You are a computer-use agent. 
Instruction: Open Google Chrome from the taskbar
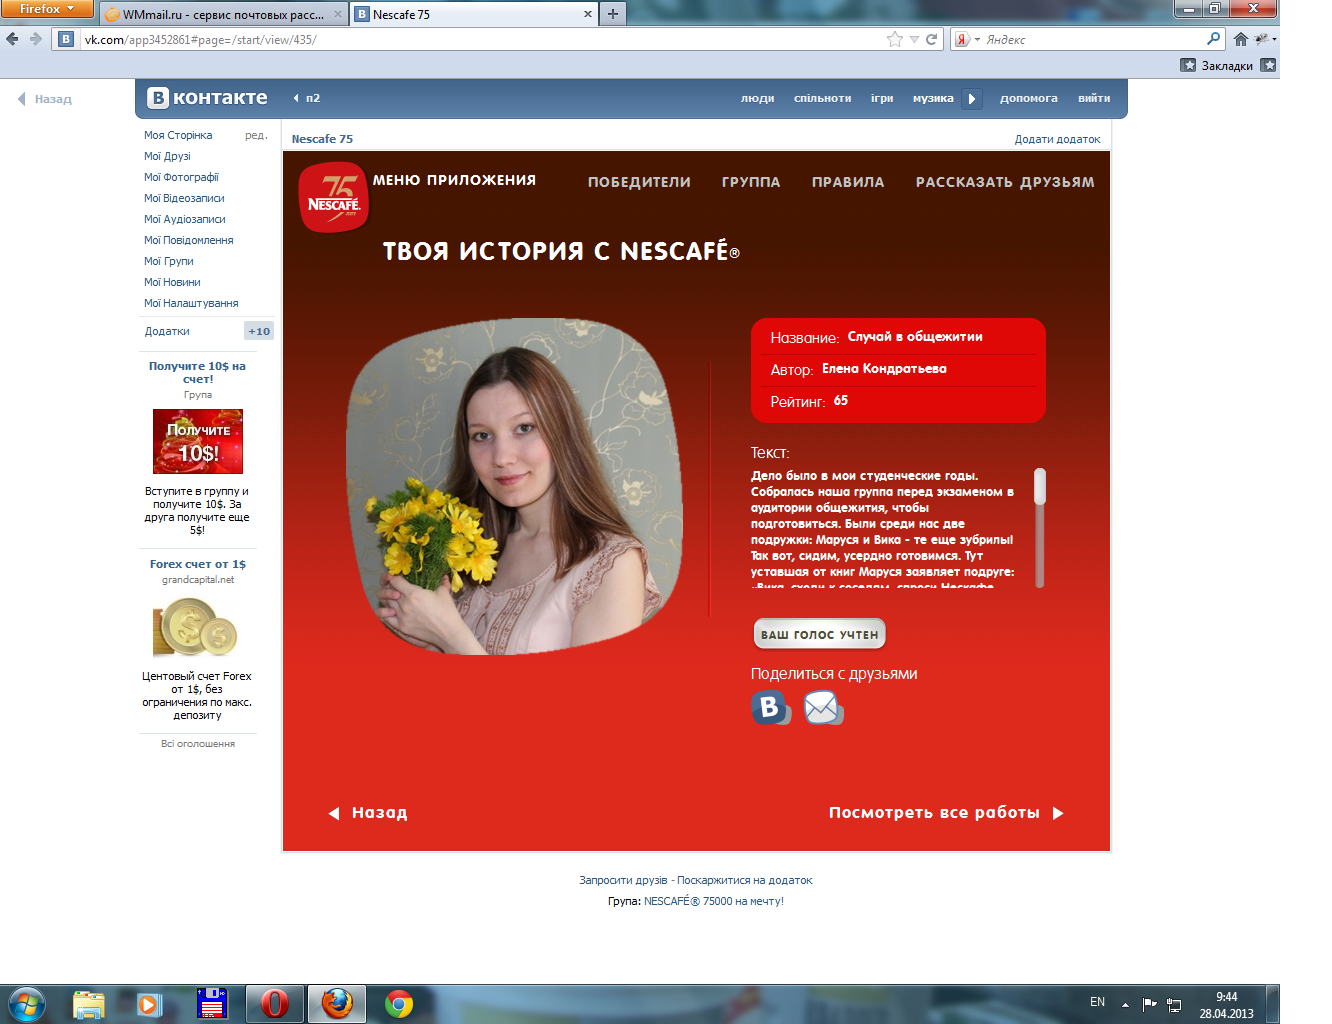399,1003
